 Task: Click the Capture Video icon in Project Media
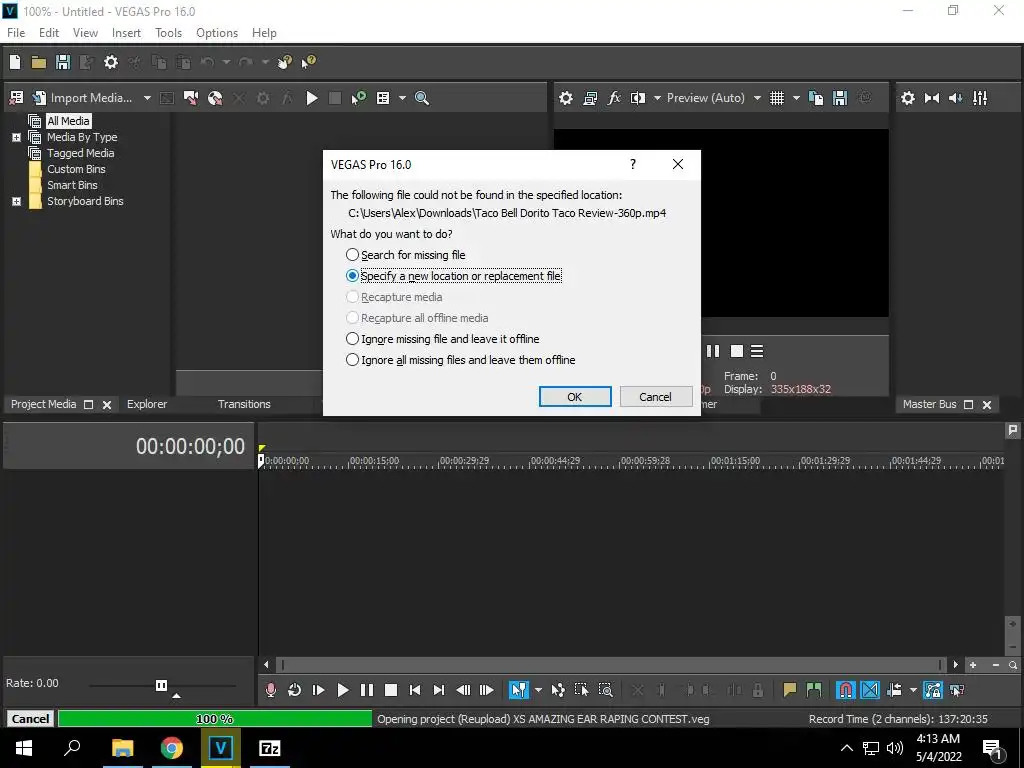pyautogui.click(x=191, y=98)
